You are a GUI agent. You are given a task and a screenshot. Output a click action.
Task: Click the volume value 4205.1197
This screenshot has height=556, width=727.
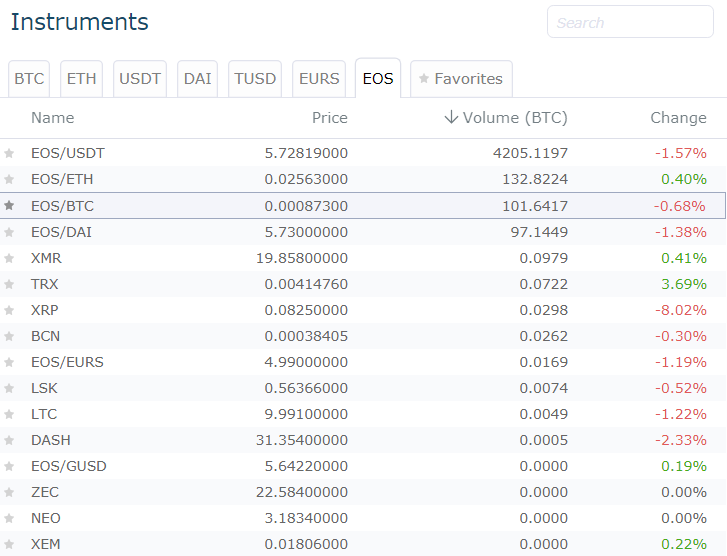530,153
